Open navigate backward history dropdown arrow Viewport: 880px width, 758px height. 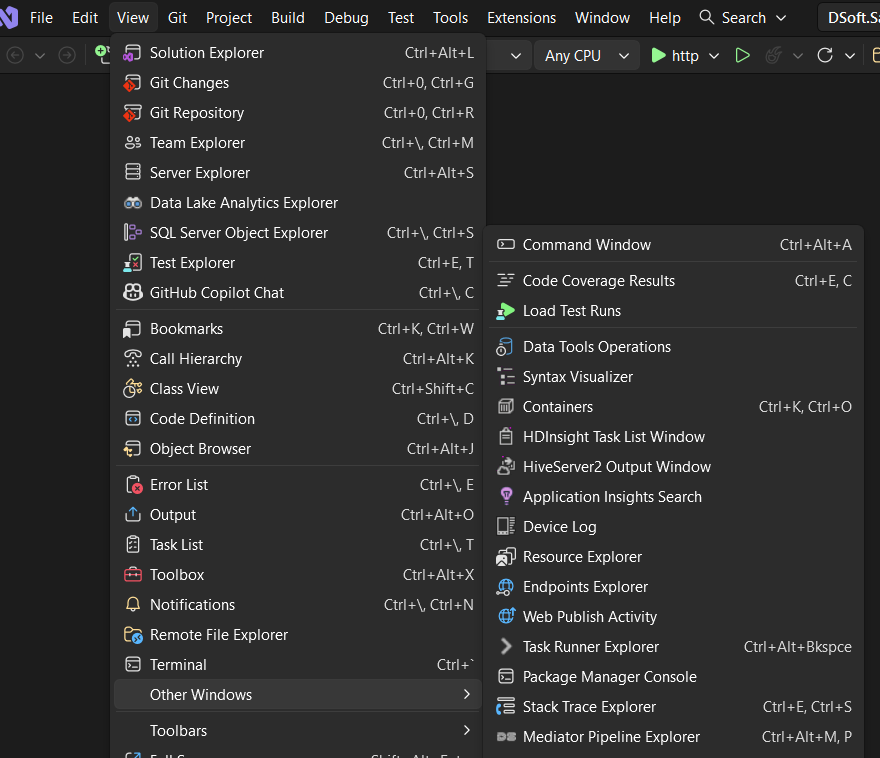pos(40,56)
